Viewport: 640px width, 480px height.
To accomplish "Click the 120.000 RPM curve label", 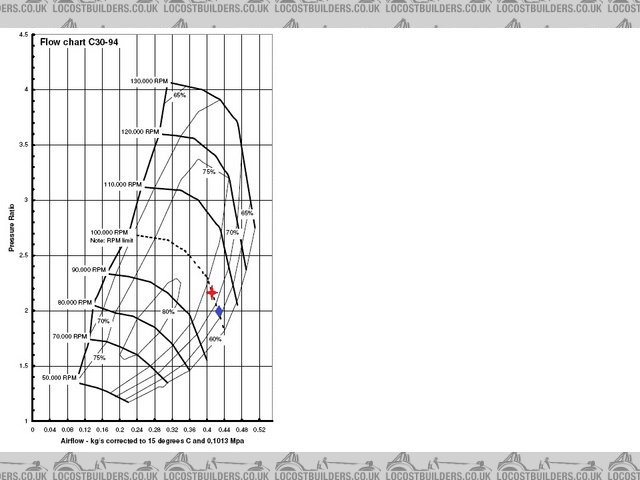I will click(x=140, y=132).
